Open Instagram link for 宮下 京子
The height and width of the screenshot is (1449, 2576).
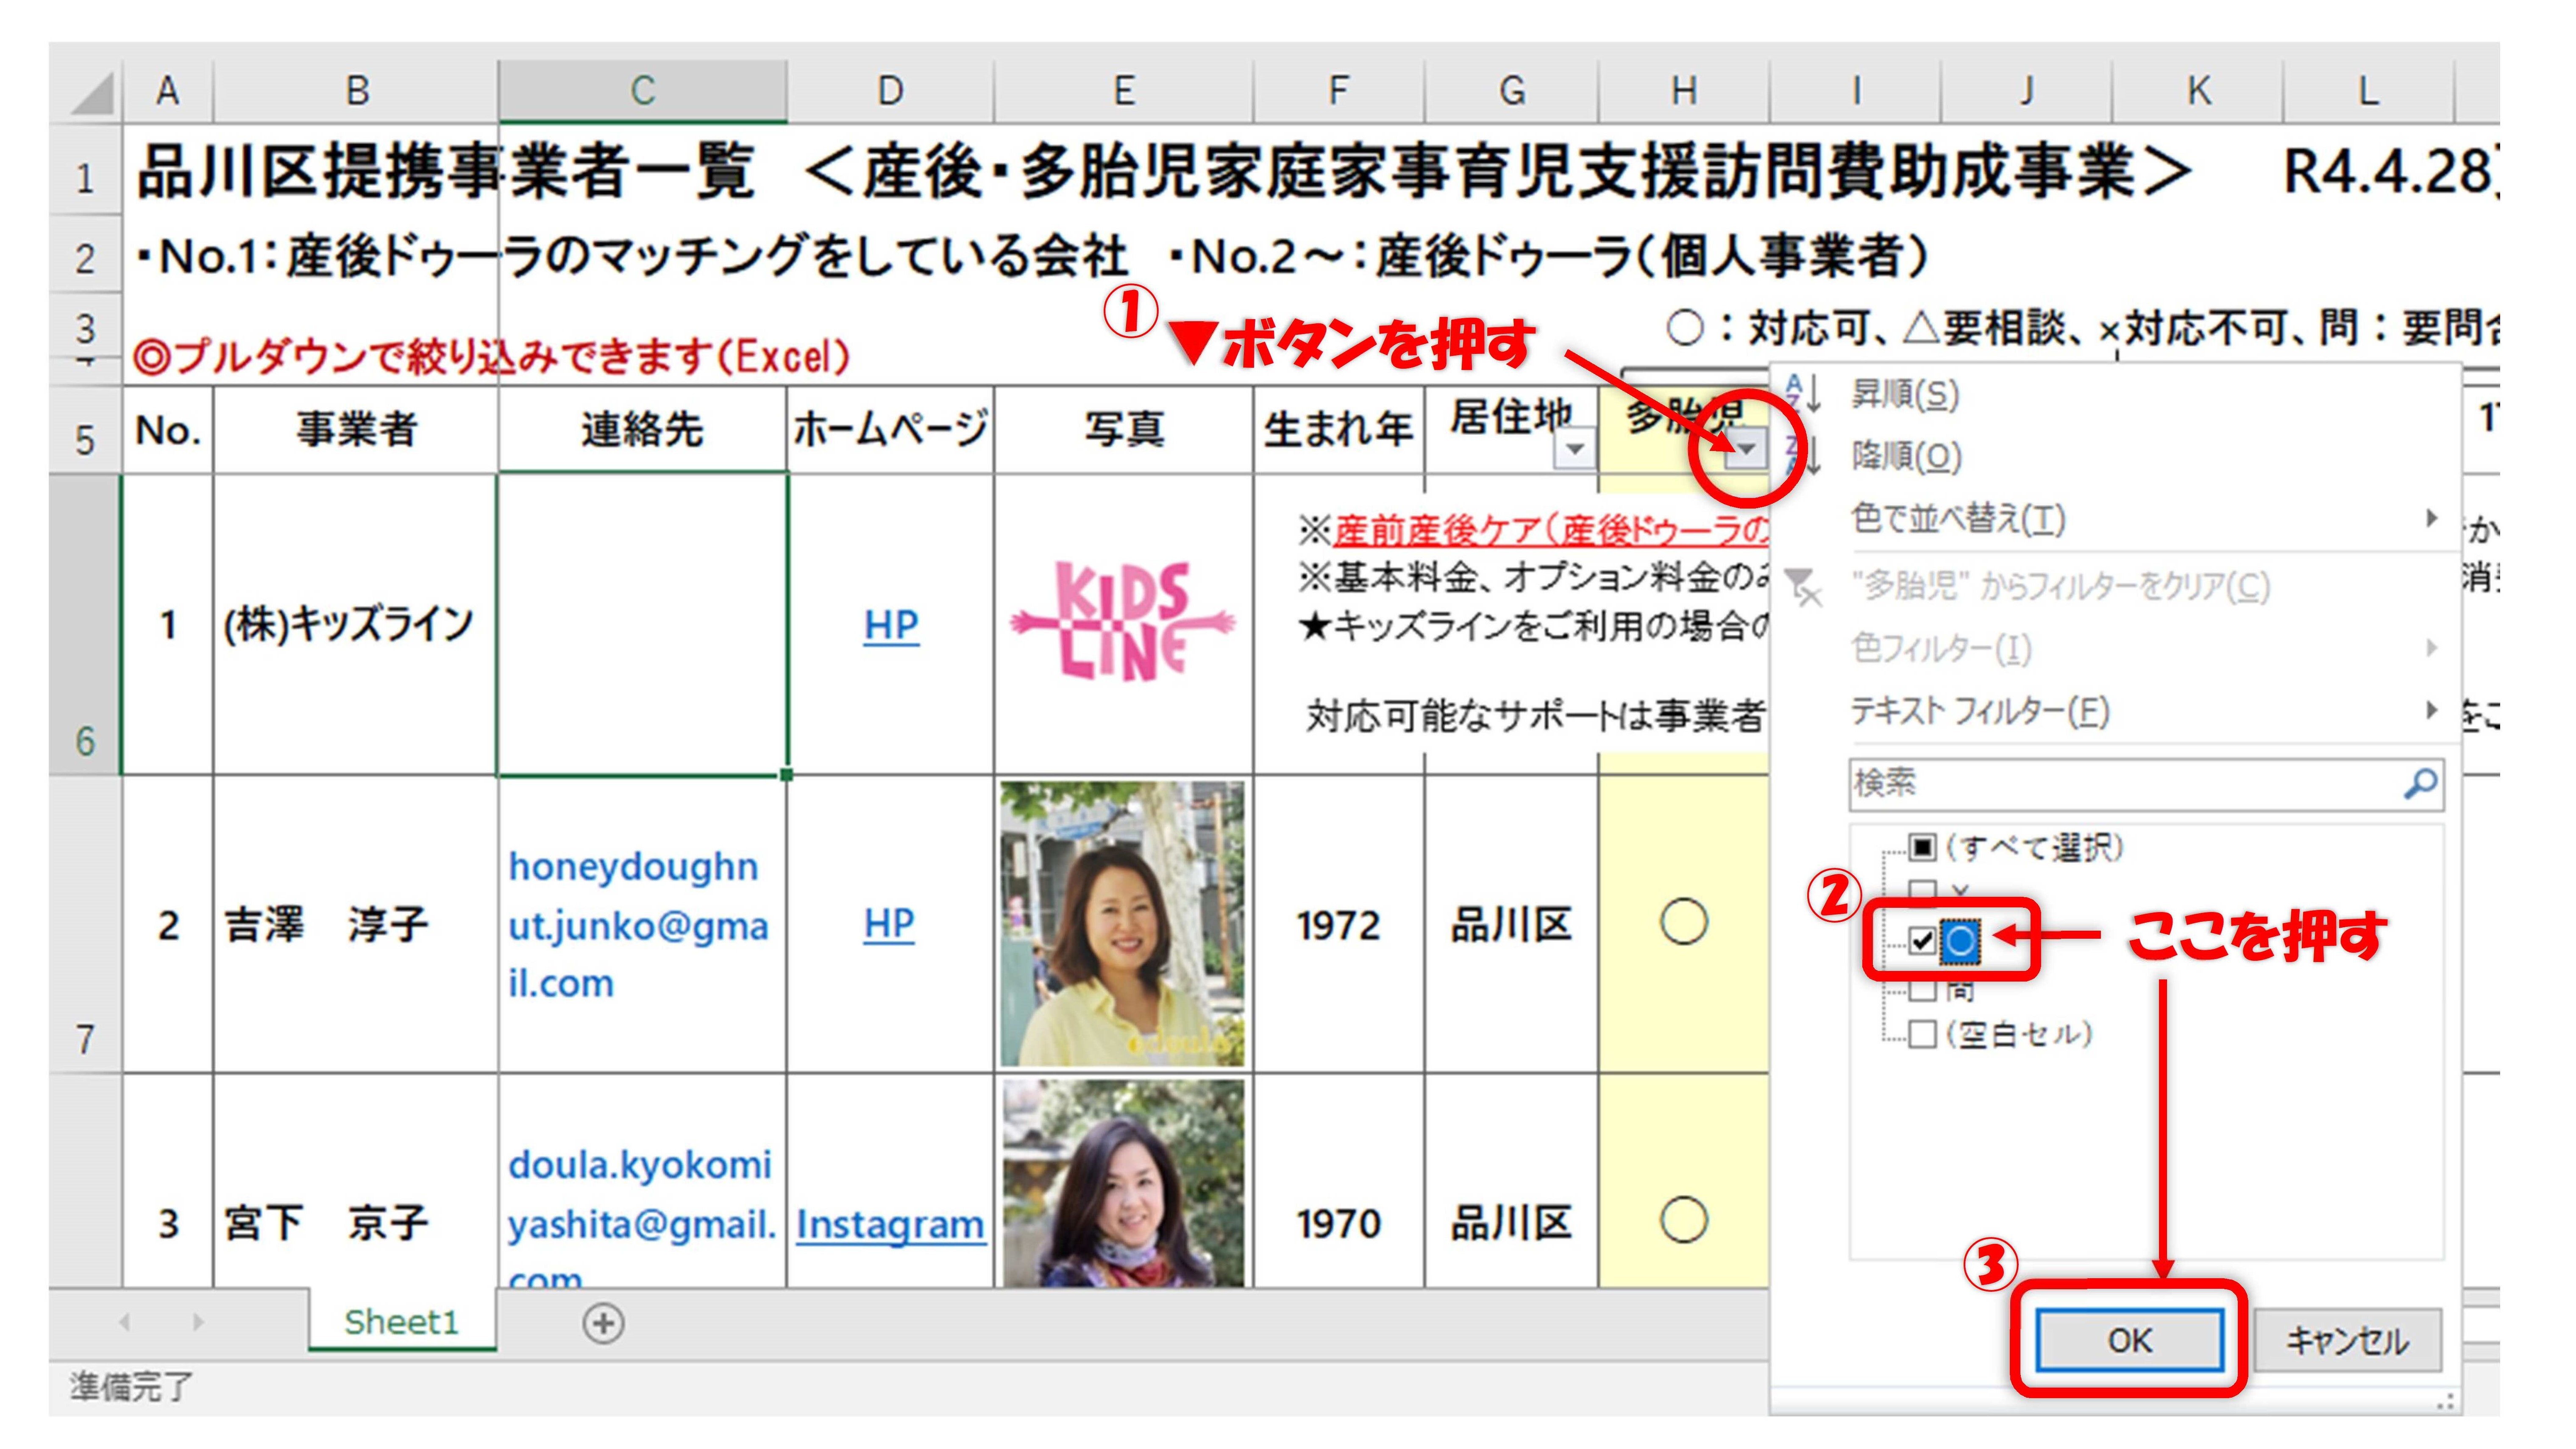click(x=890, y=1224)
